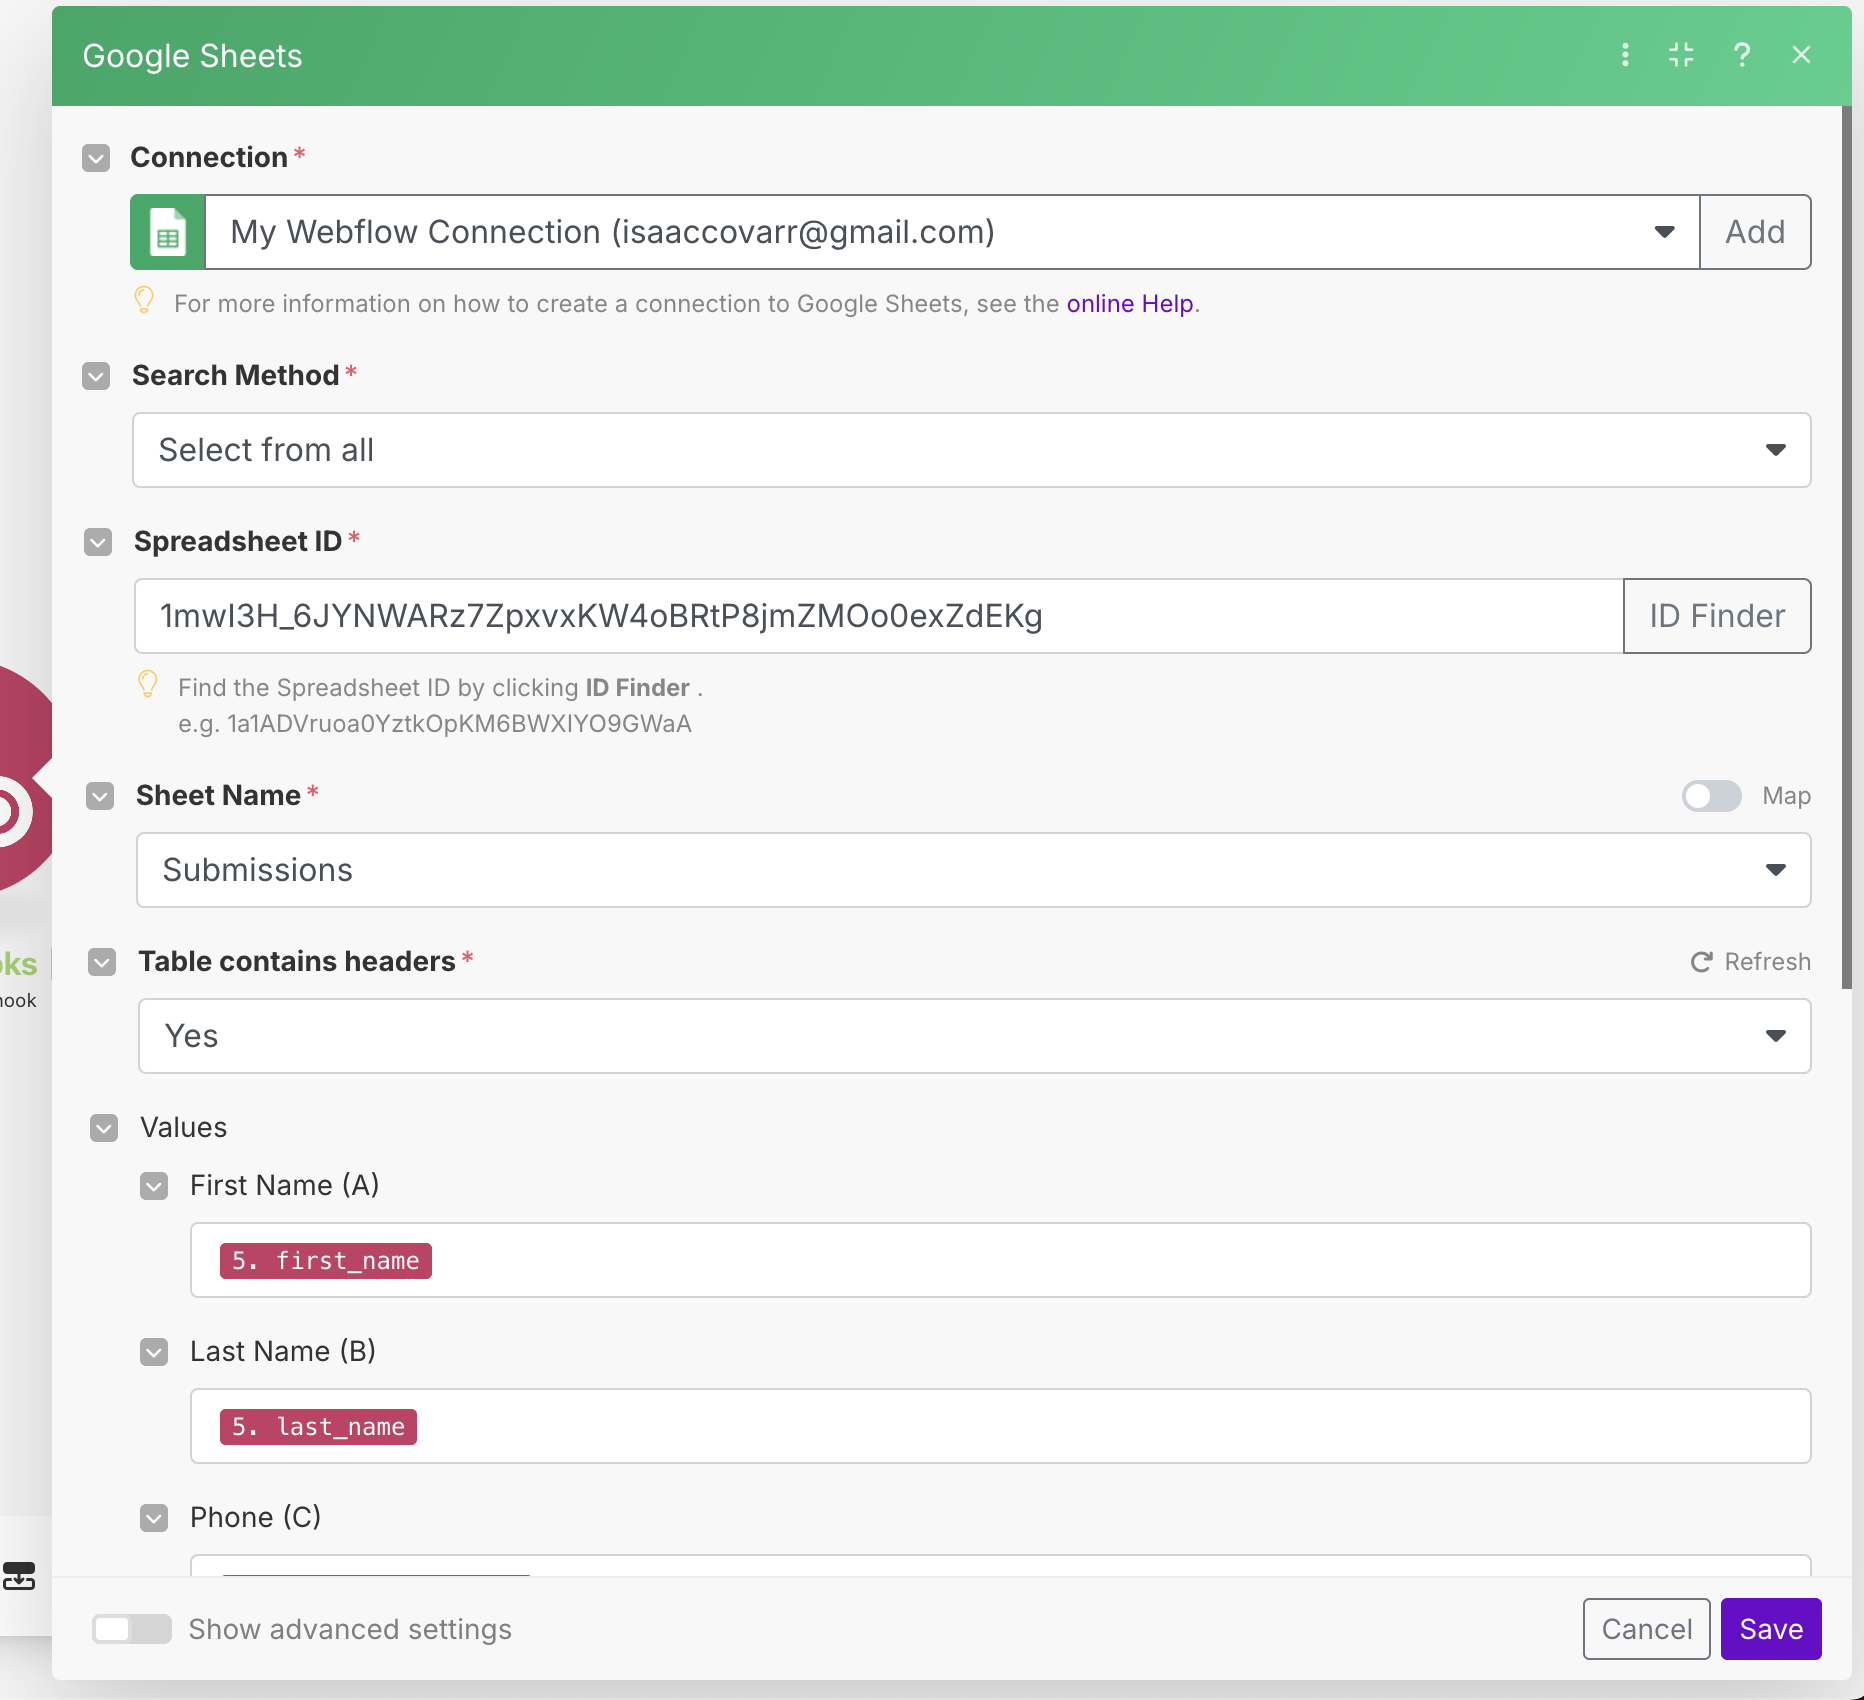Viewport: 1864px width, 1700px height.
Task: Open the online Help link
Action: coord(1130,304)
